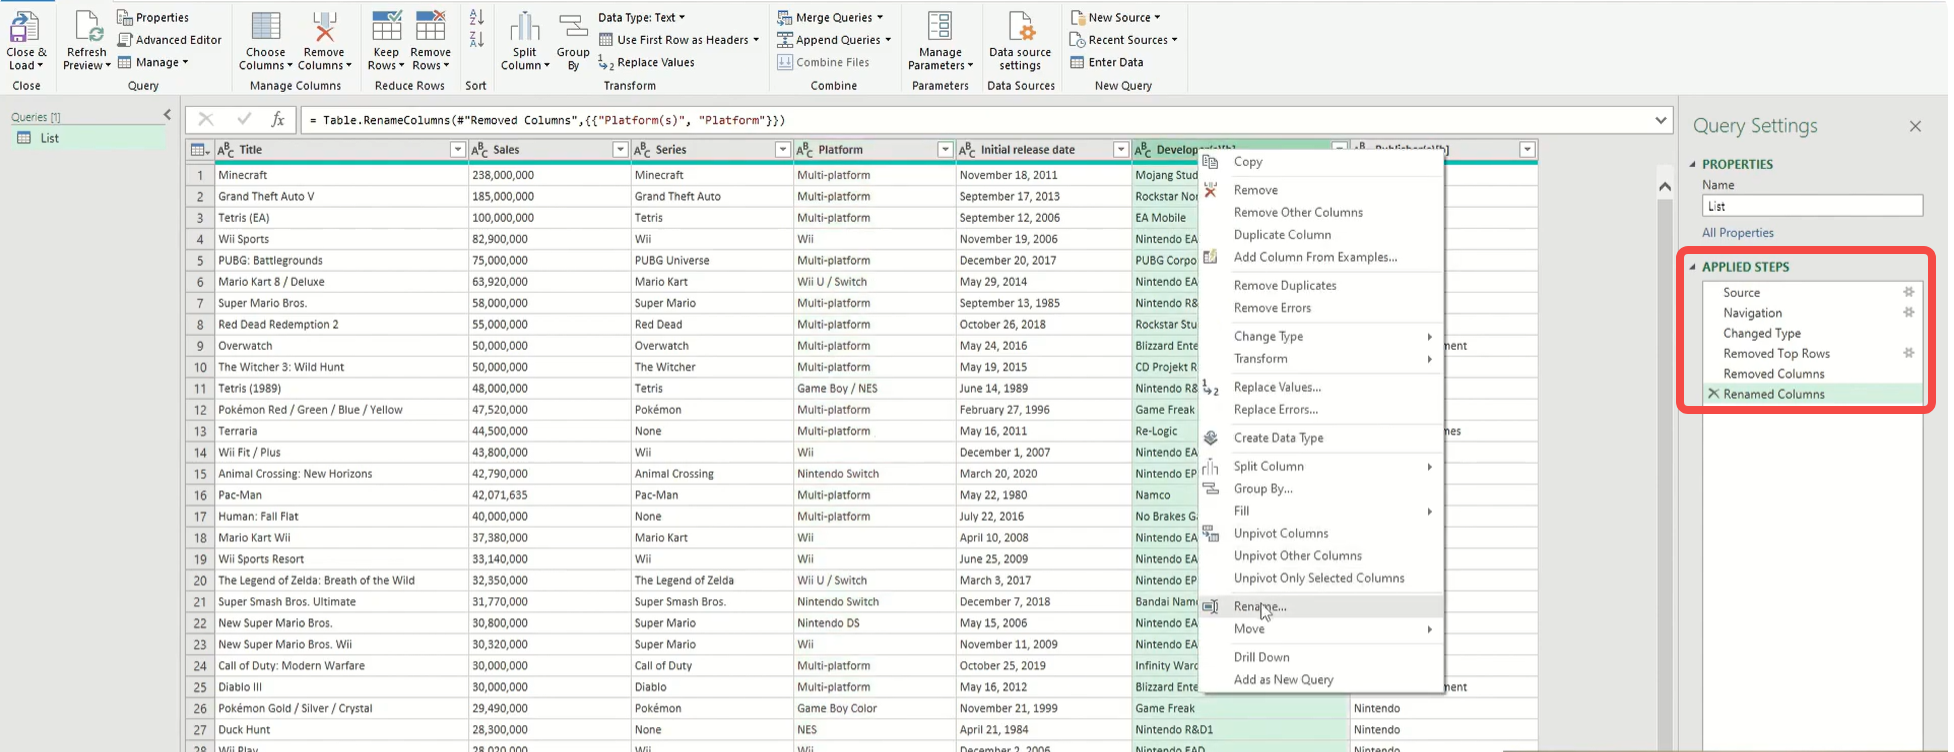Open the Series column filter dropdown
This screenshot has width=1954, height=752.
(783, 150)
